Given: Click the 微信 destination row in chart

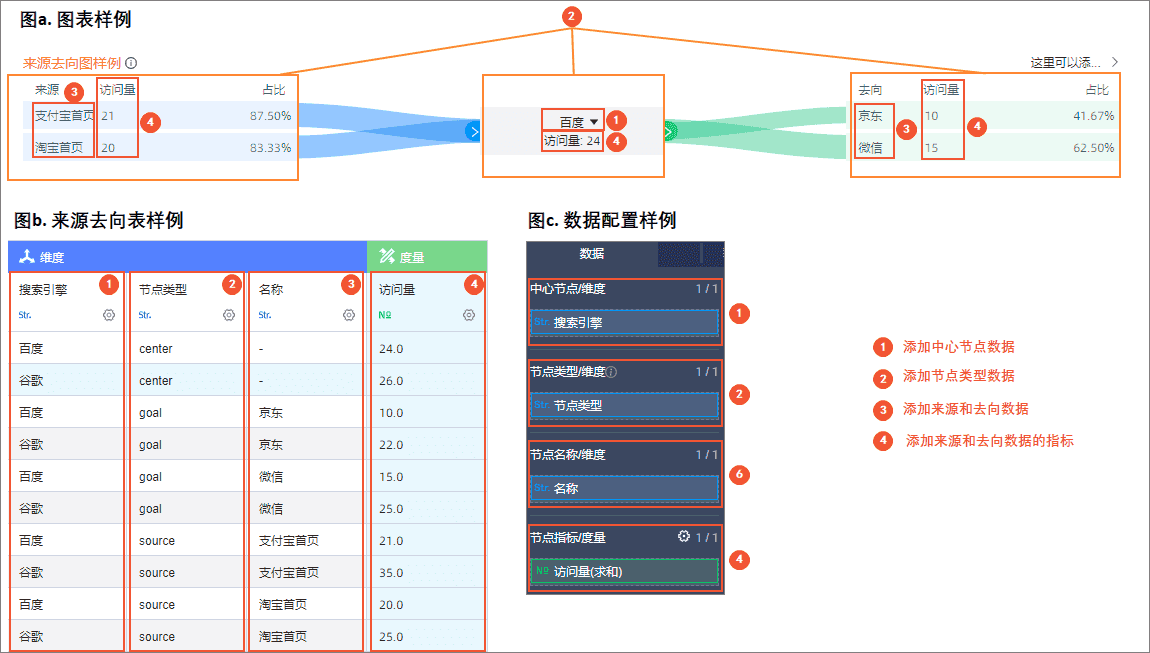Looking at the screenshot, I should click(x=984, y=147).
